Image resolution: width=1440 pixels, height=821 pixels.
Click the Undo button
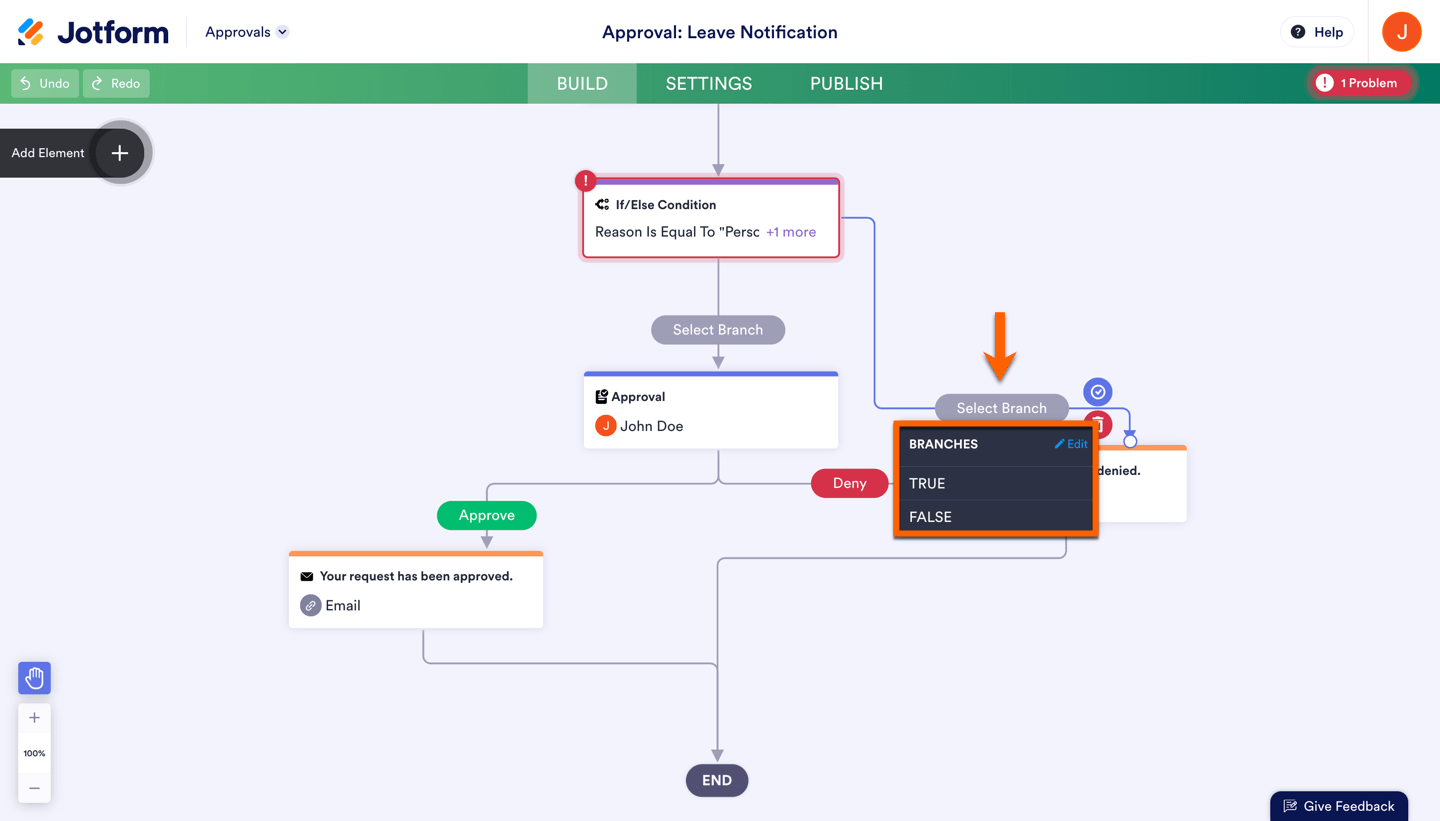coord(45,83)
